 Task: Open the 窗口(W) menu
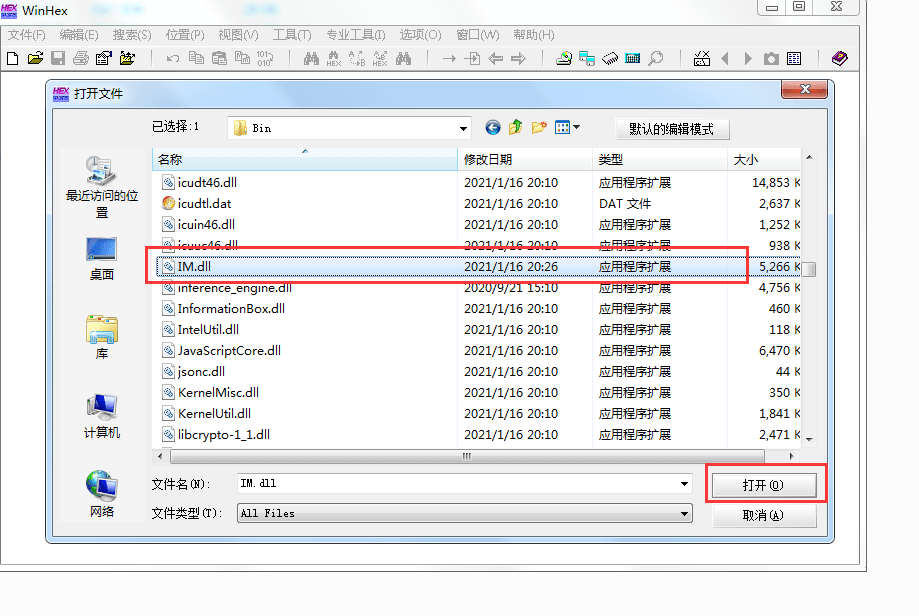coord(478,35)
